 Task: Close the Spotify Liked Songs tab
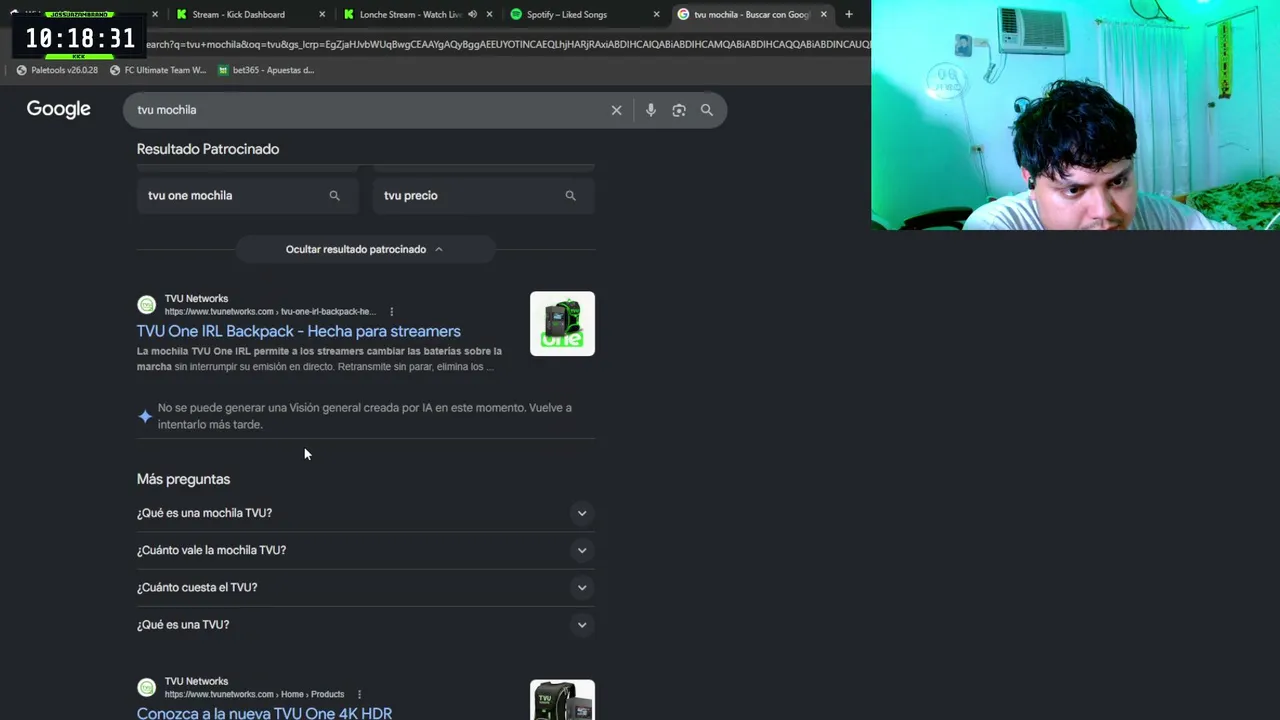(656, 15)
